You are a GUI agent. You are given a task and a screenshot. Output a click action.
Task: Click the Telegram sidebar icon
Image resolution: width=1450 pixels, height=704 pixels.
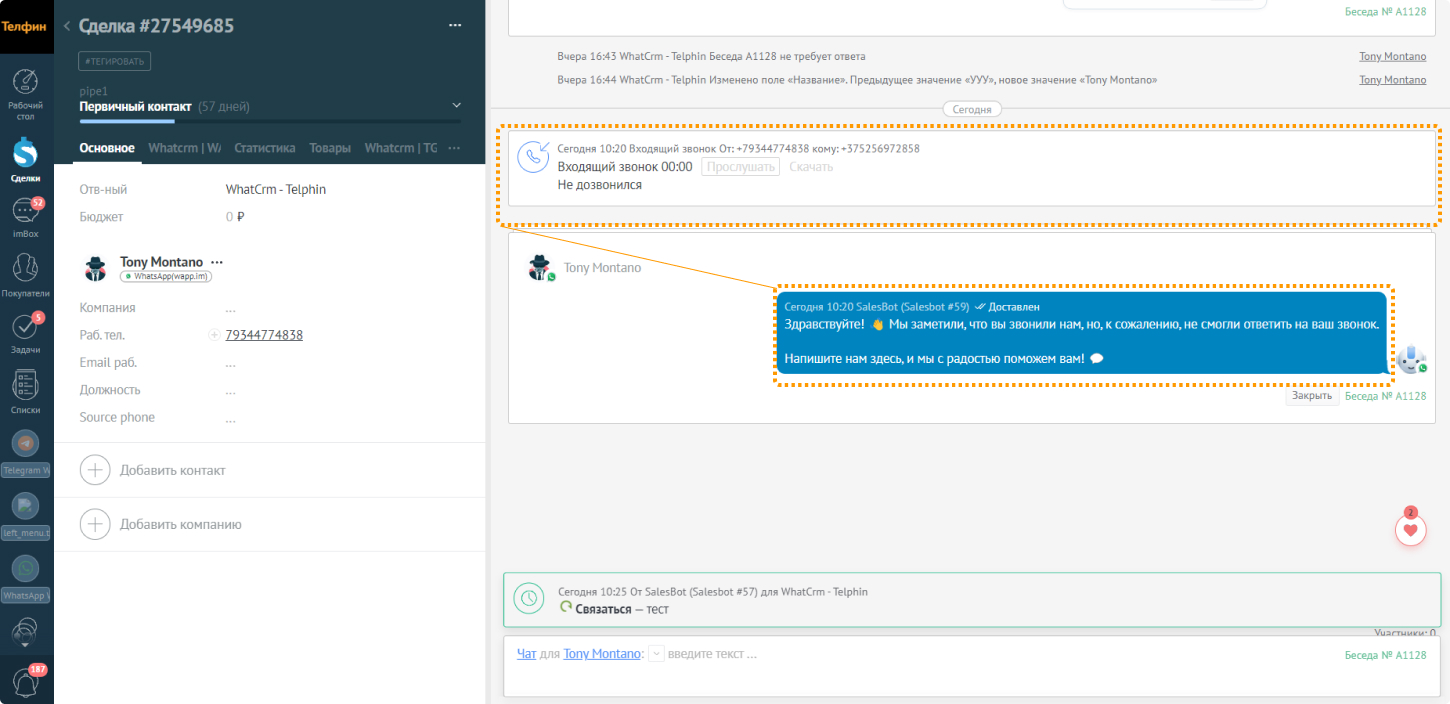pos(26,444)
